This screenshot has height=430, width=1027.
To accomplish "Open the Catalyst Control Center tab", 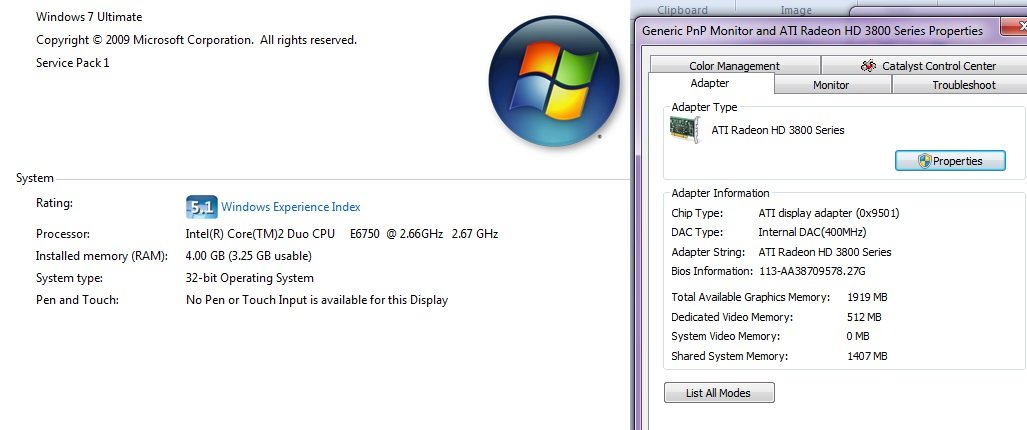I will (928, 66).
